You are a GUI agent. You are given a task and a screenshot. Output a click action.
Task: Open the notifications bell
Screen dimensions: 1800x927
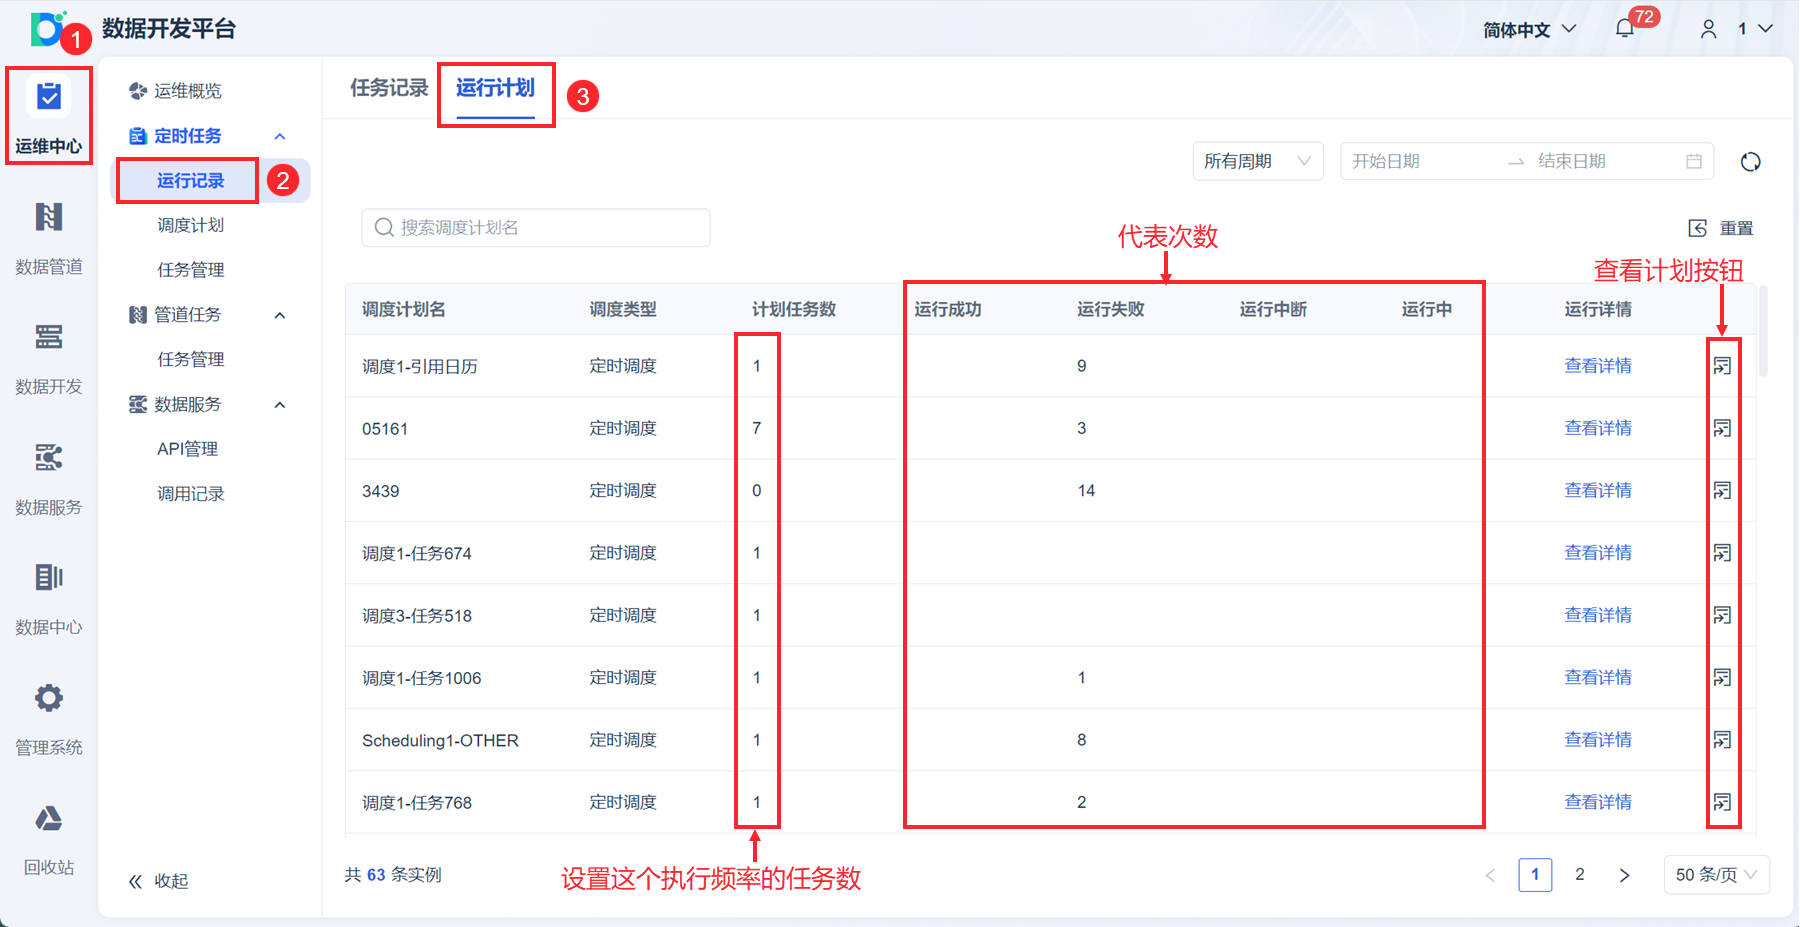tap(1625, 29)
